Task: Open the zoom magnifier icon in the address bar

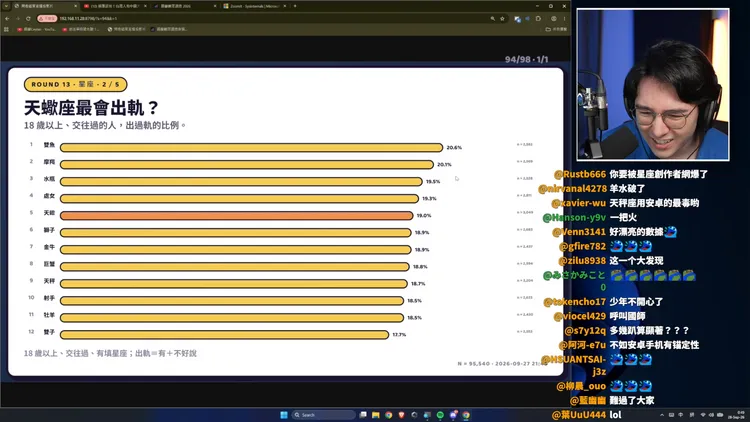Action: click(492, 19)
